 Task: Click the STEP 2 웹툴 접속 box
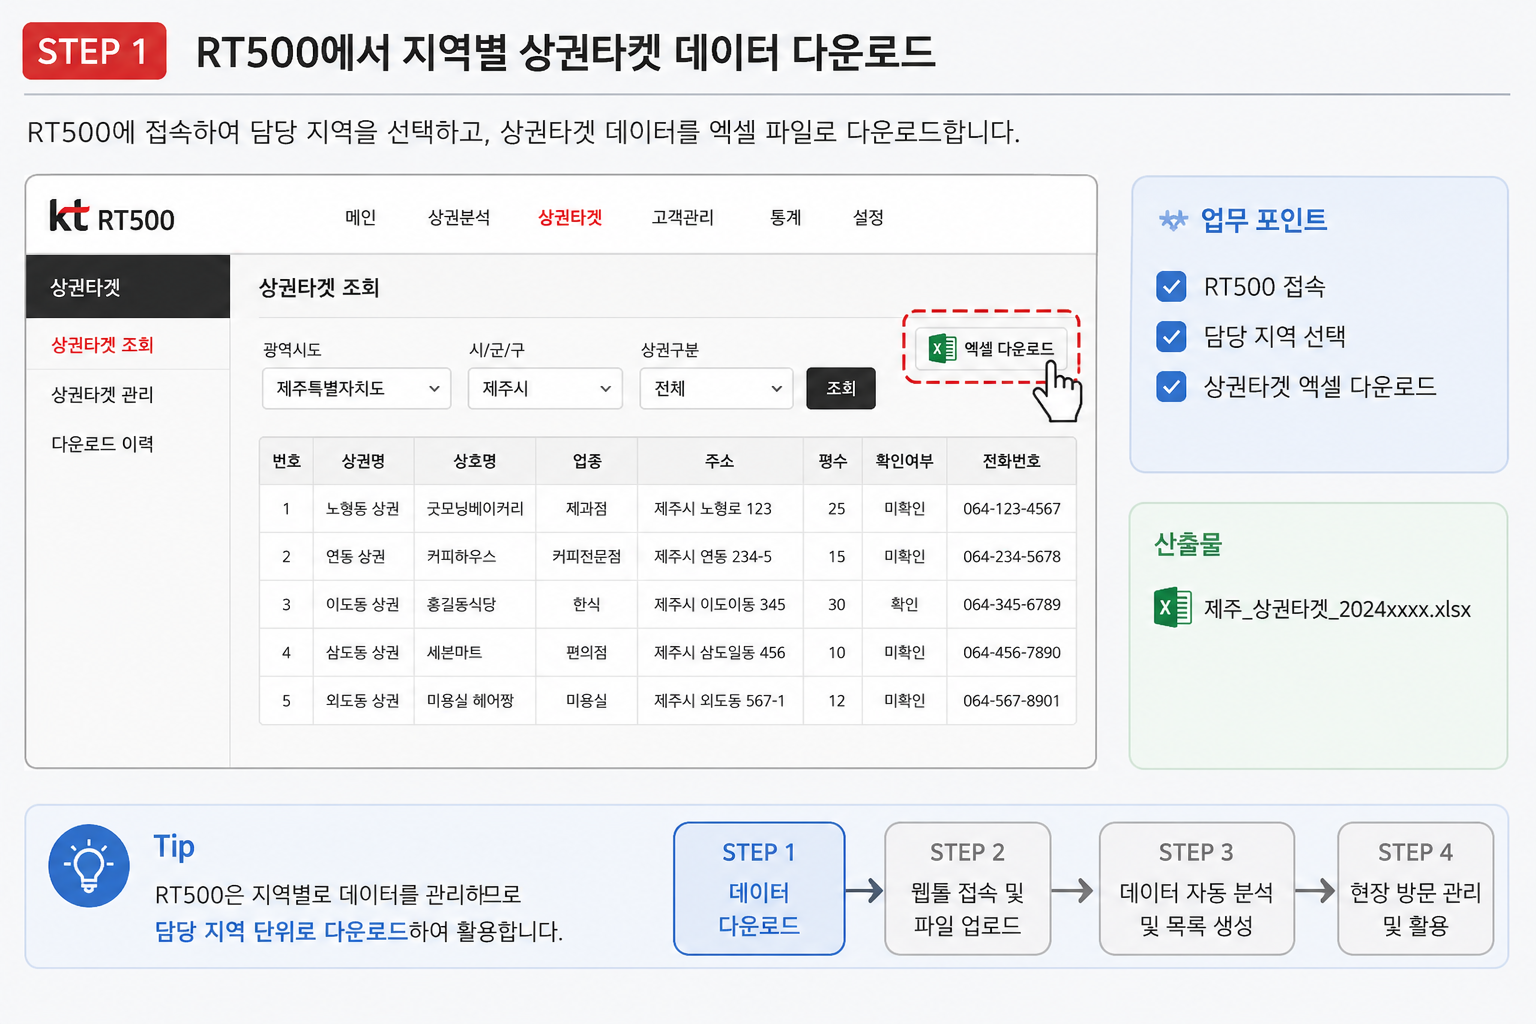point(967,888)
